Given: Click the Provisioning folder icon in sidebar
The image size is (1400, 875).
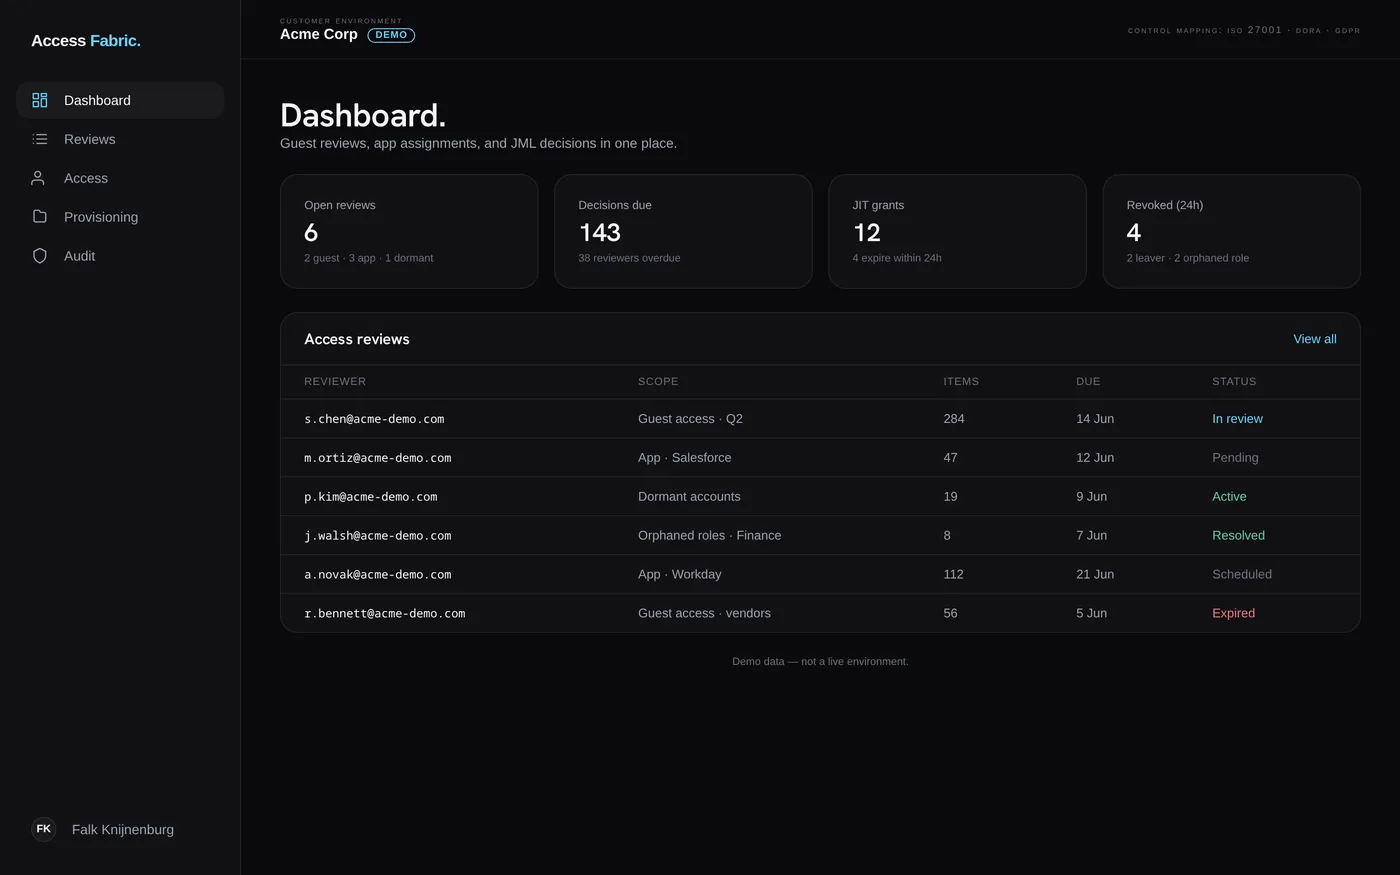Looking at the screenshot, I should pyautogui.click(x=40, y=217).
